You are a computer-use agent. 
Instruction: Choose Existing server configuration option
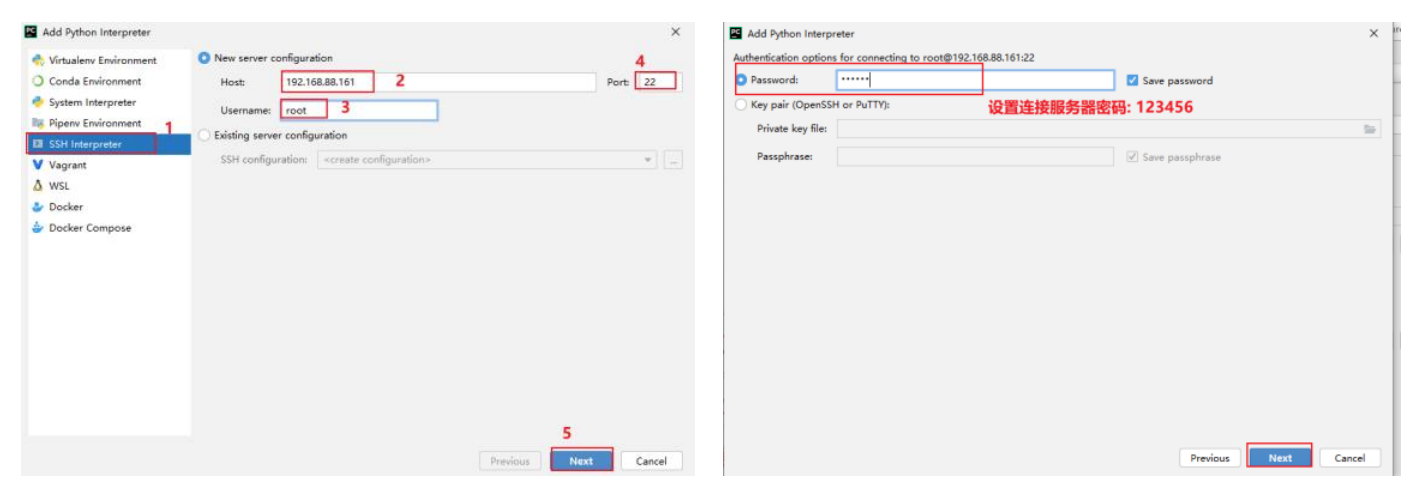tap(205, 135)
